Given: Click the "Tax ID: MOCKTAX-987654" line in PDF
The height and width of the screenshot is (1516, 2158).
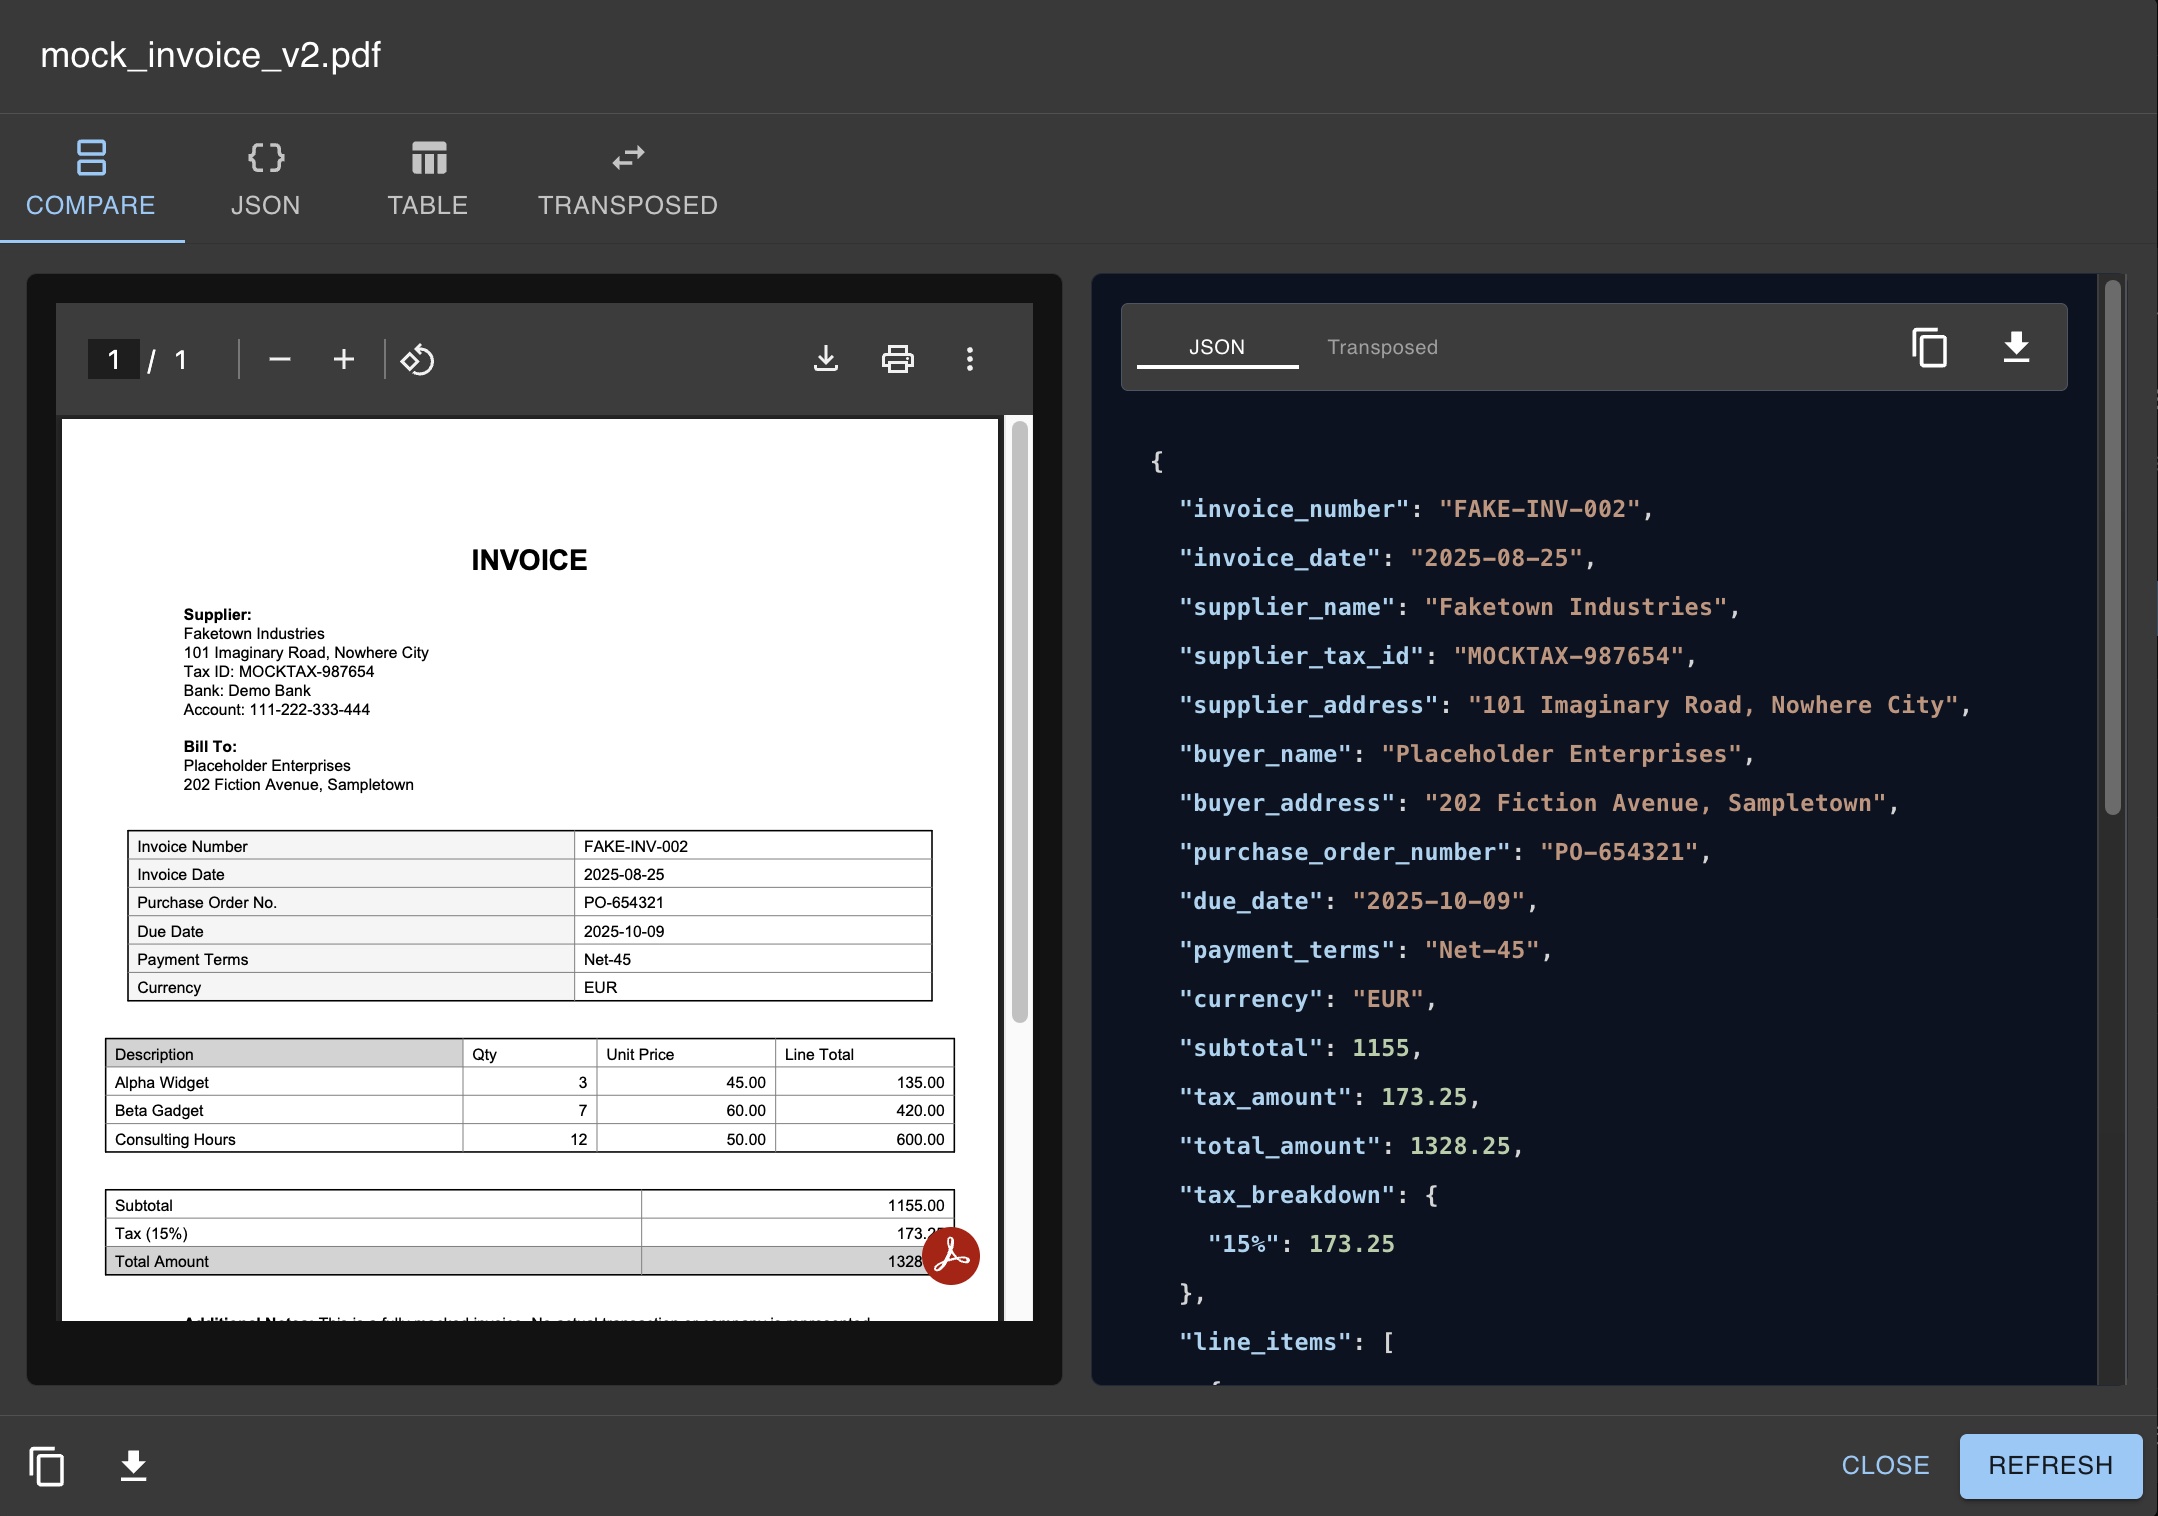Looking at the screenshot, I should [279, 671].
